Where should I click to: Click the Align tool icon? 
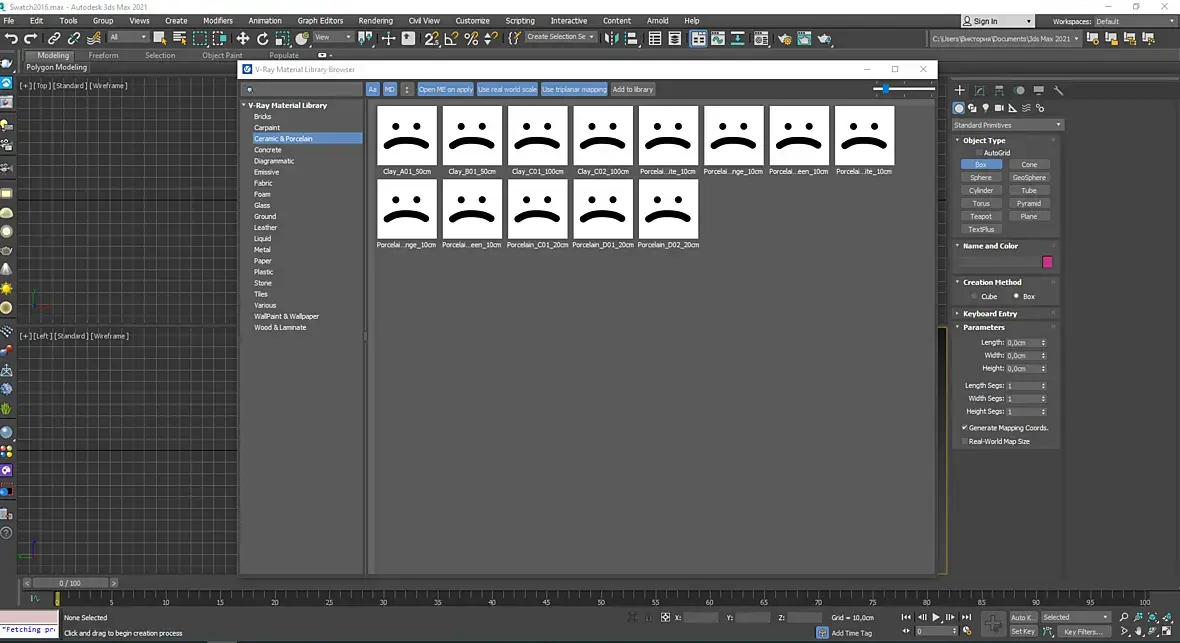[631, 38]
